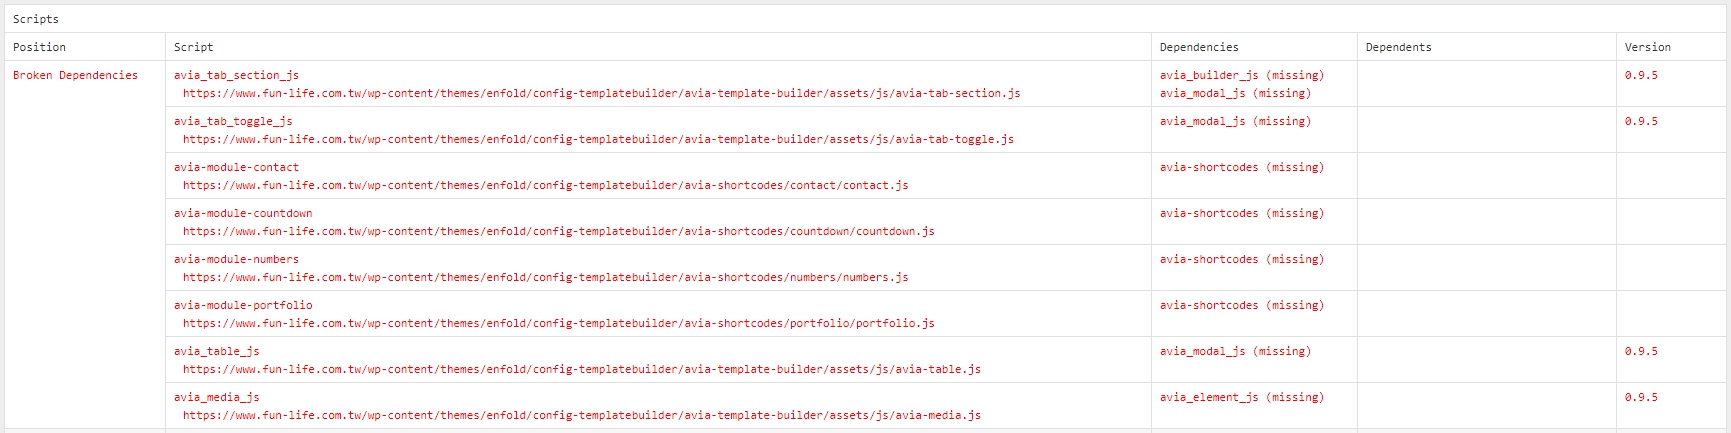Click the Broken Dependencies position label
The height and width of the screenshot is (433, 1731).
click(75, 75)
